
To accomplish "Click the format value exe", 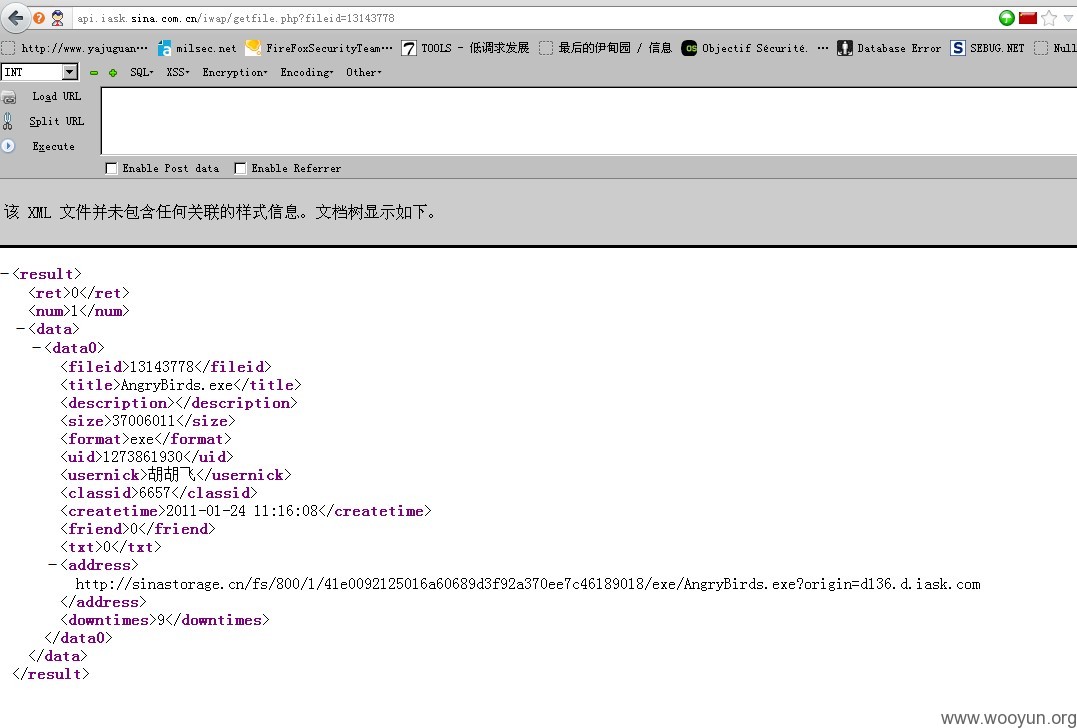I will point(142,438).
